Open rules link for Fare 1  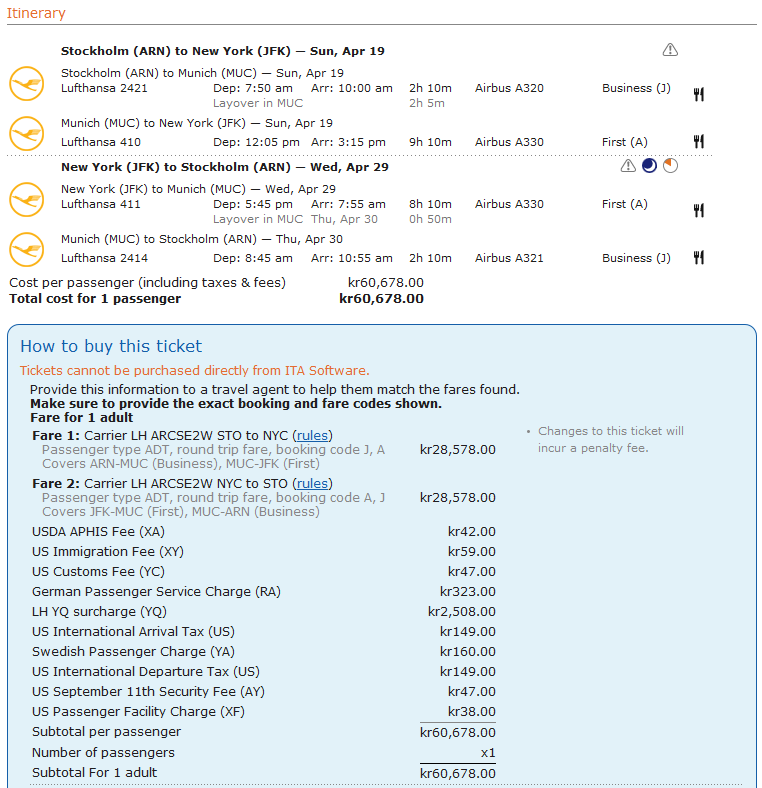tap(313, 435)
